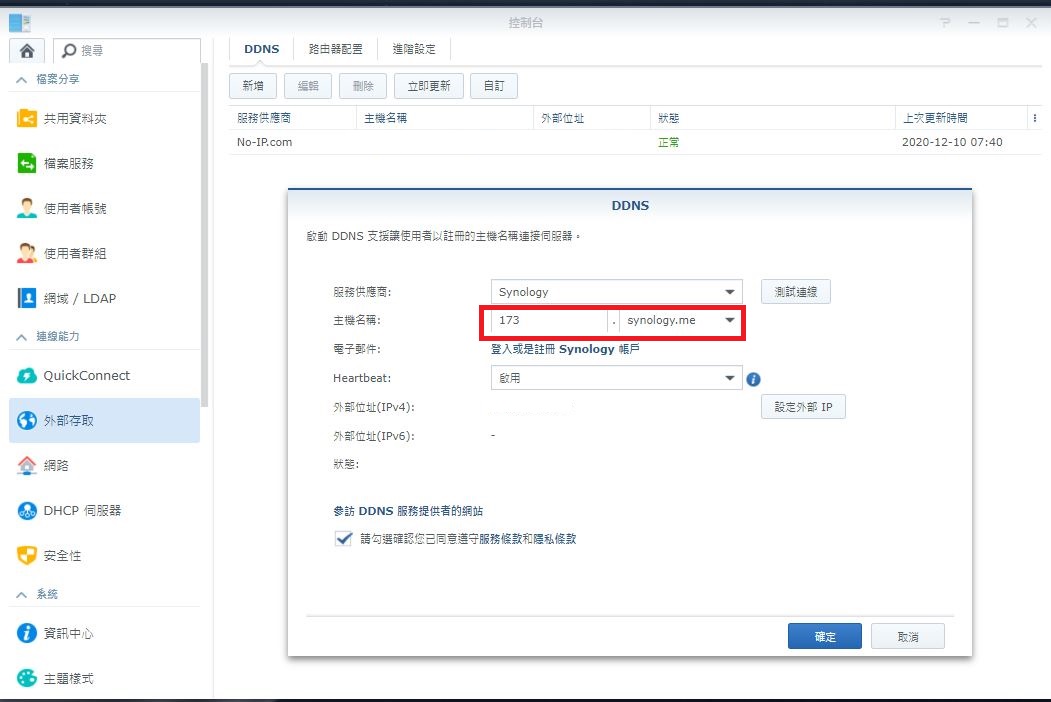This screenshot has width=1051, height=702.
Task: Switch to Advanced (進階設定) tab
Action: click(414, 49)
